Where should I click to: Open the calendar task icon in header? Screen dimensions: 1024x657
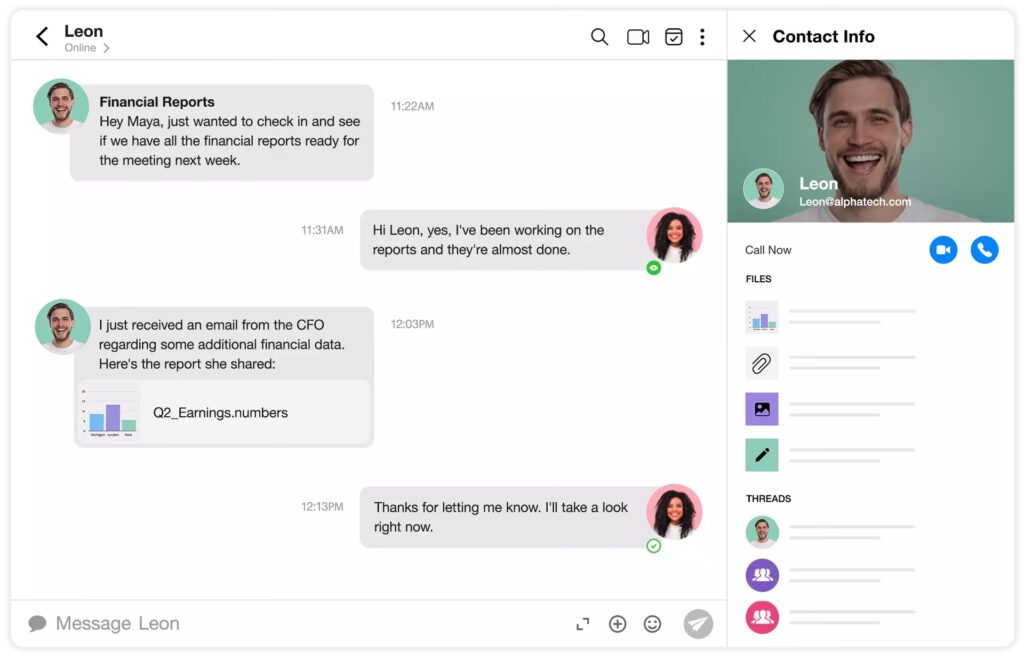(674, 37)
